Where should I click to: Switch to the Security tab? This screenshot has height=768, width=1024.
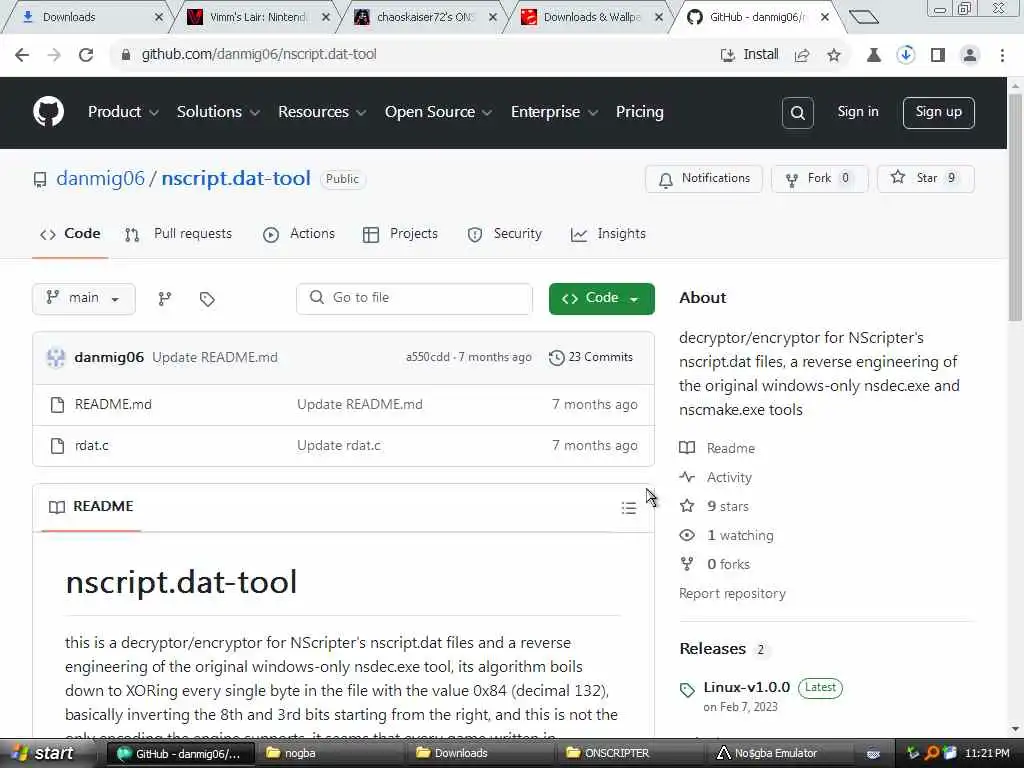(x=505, y=234)
